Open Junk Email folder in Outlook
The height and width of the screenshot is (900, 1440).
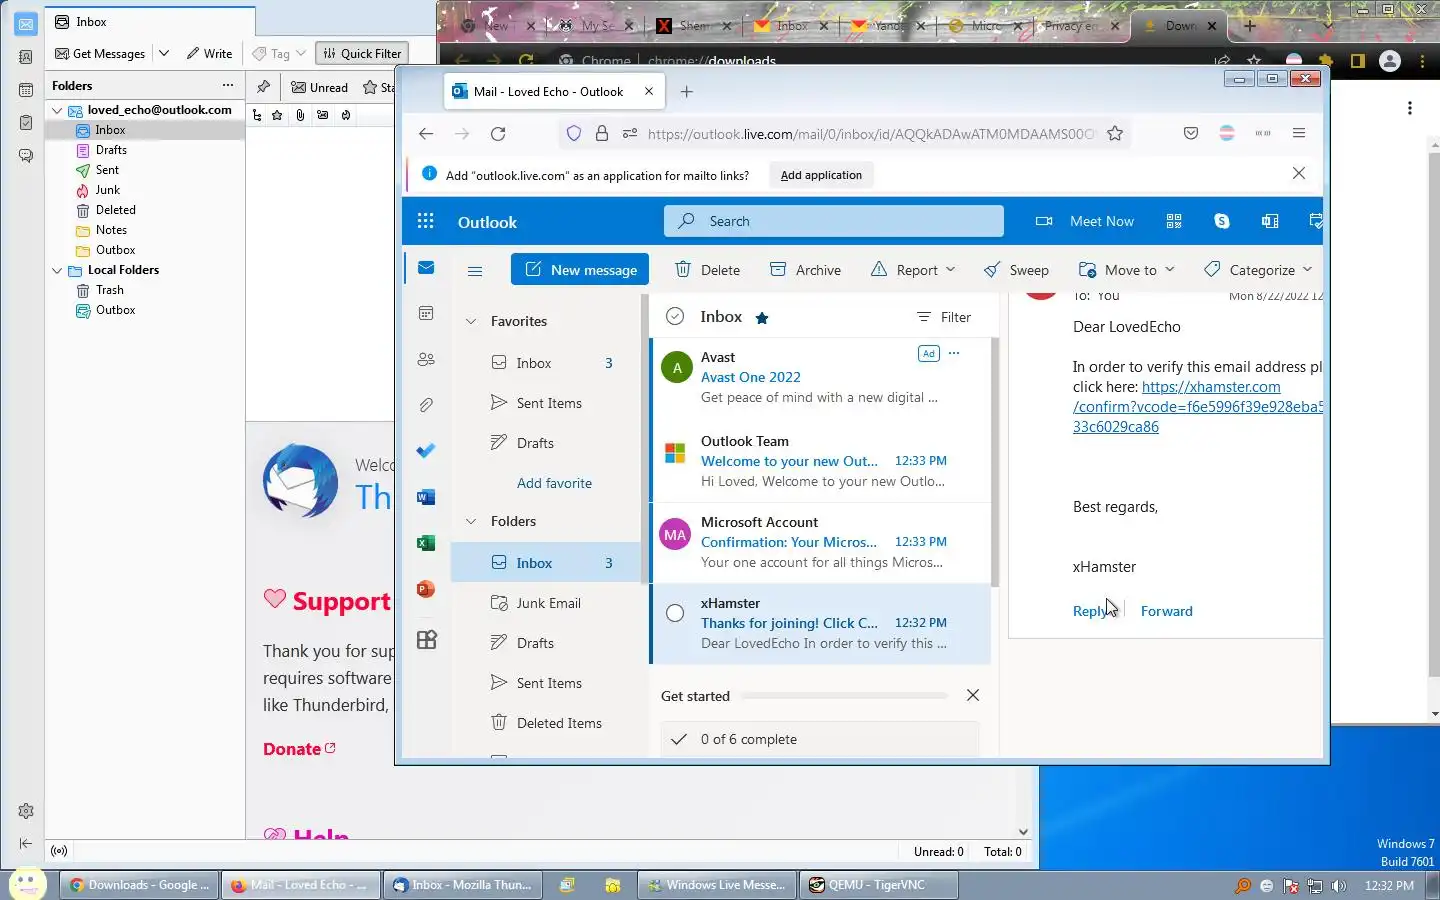click(x=548, y=603)
